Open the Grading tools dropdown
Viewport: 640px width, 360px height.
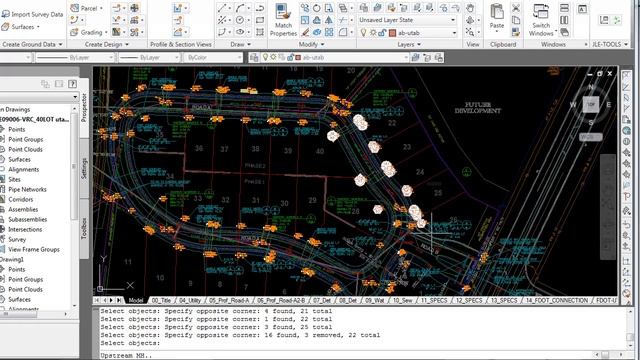[x=89, y=32]
